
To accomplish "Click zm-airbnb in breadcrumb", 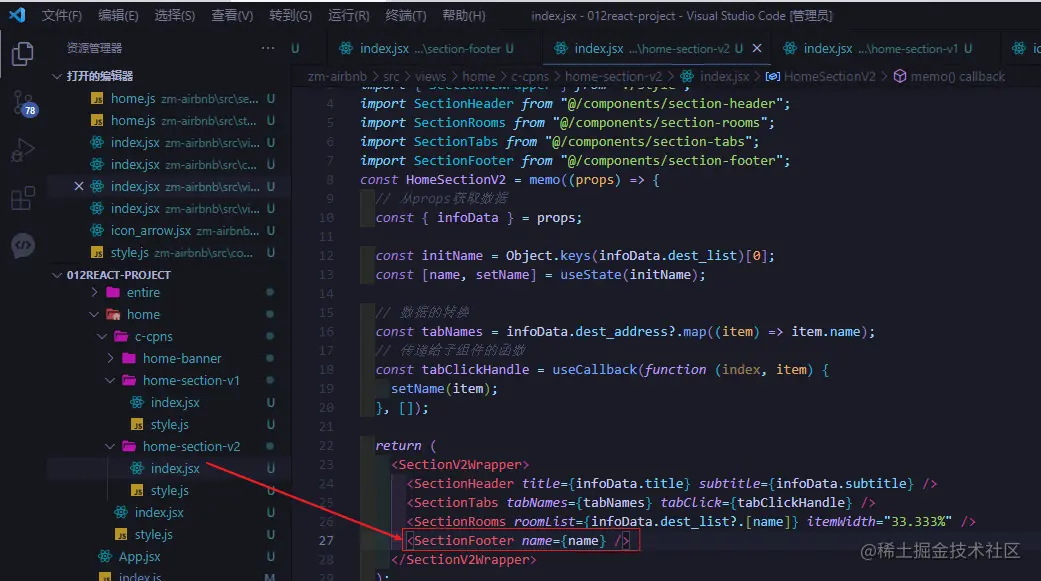I will (x=337, y=77).
